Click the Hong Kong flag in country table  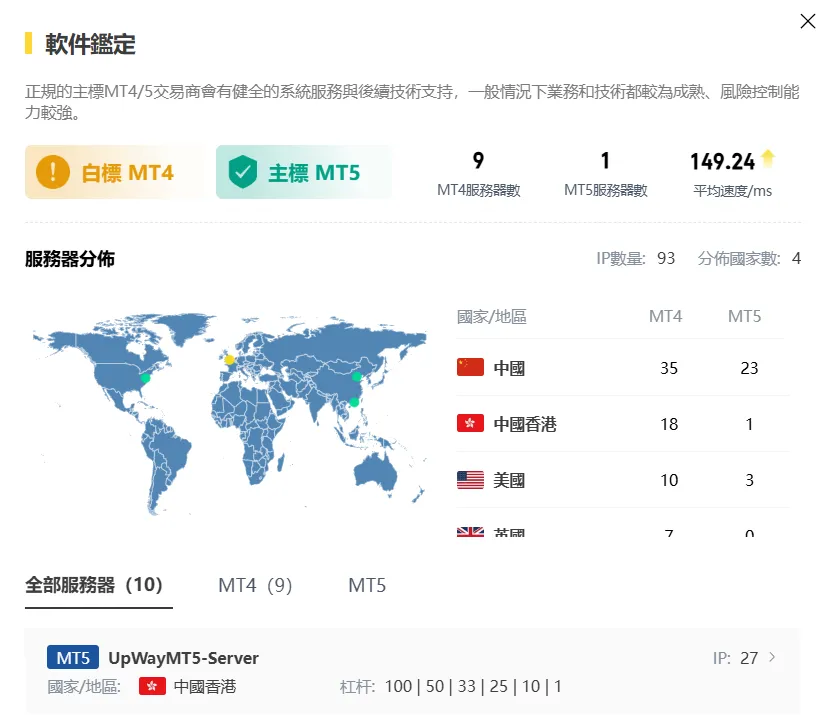pyautogui.click(x=470, y=423)
